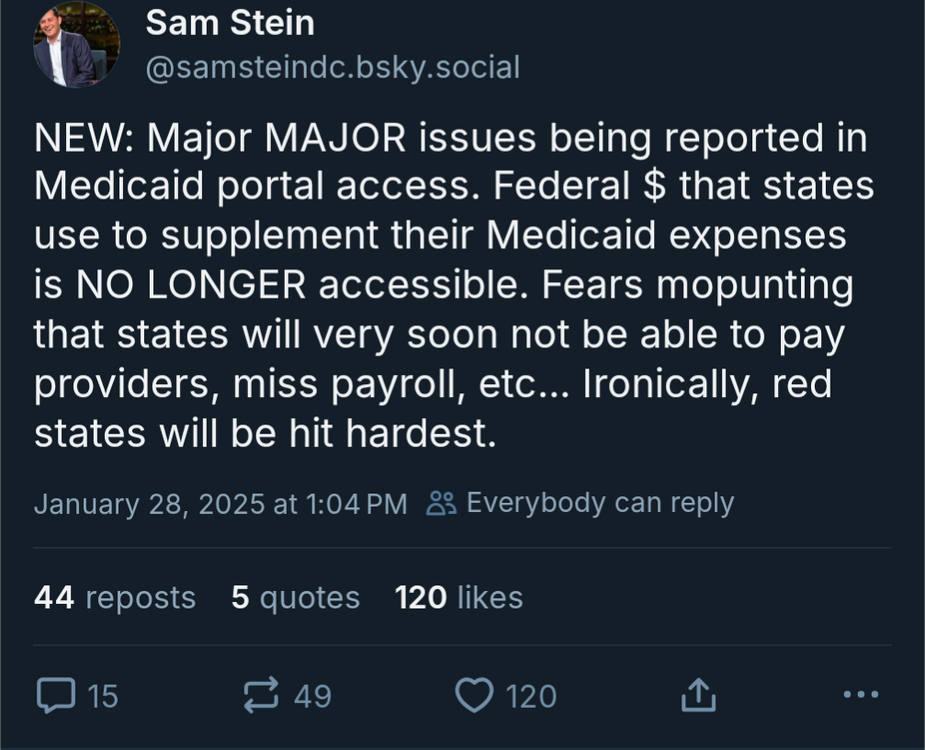The height and width of the screenshot is (750, 925).
Task: Click the '5 quotes' counter
Action: point(295,597)
